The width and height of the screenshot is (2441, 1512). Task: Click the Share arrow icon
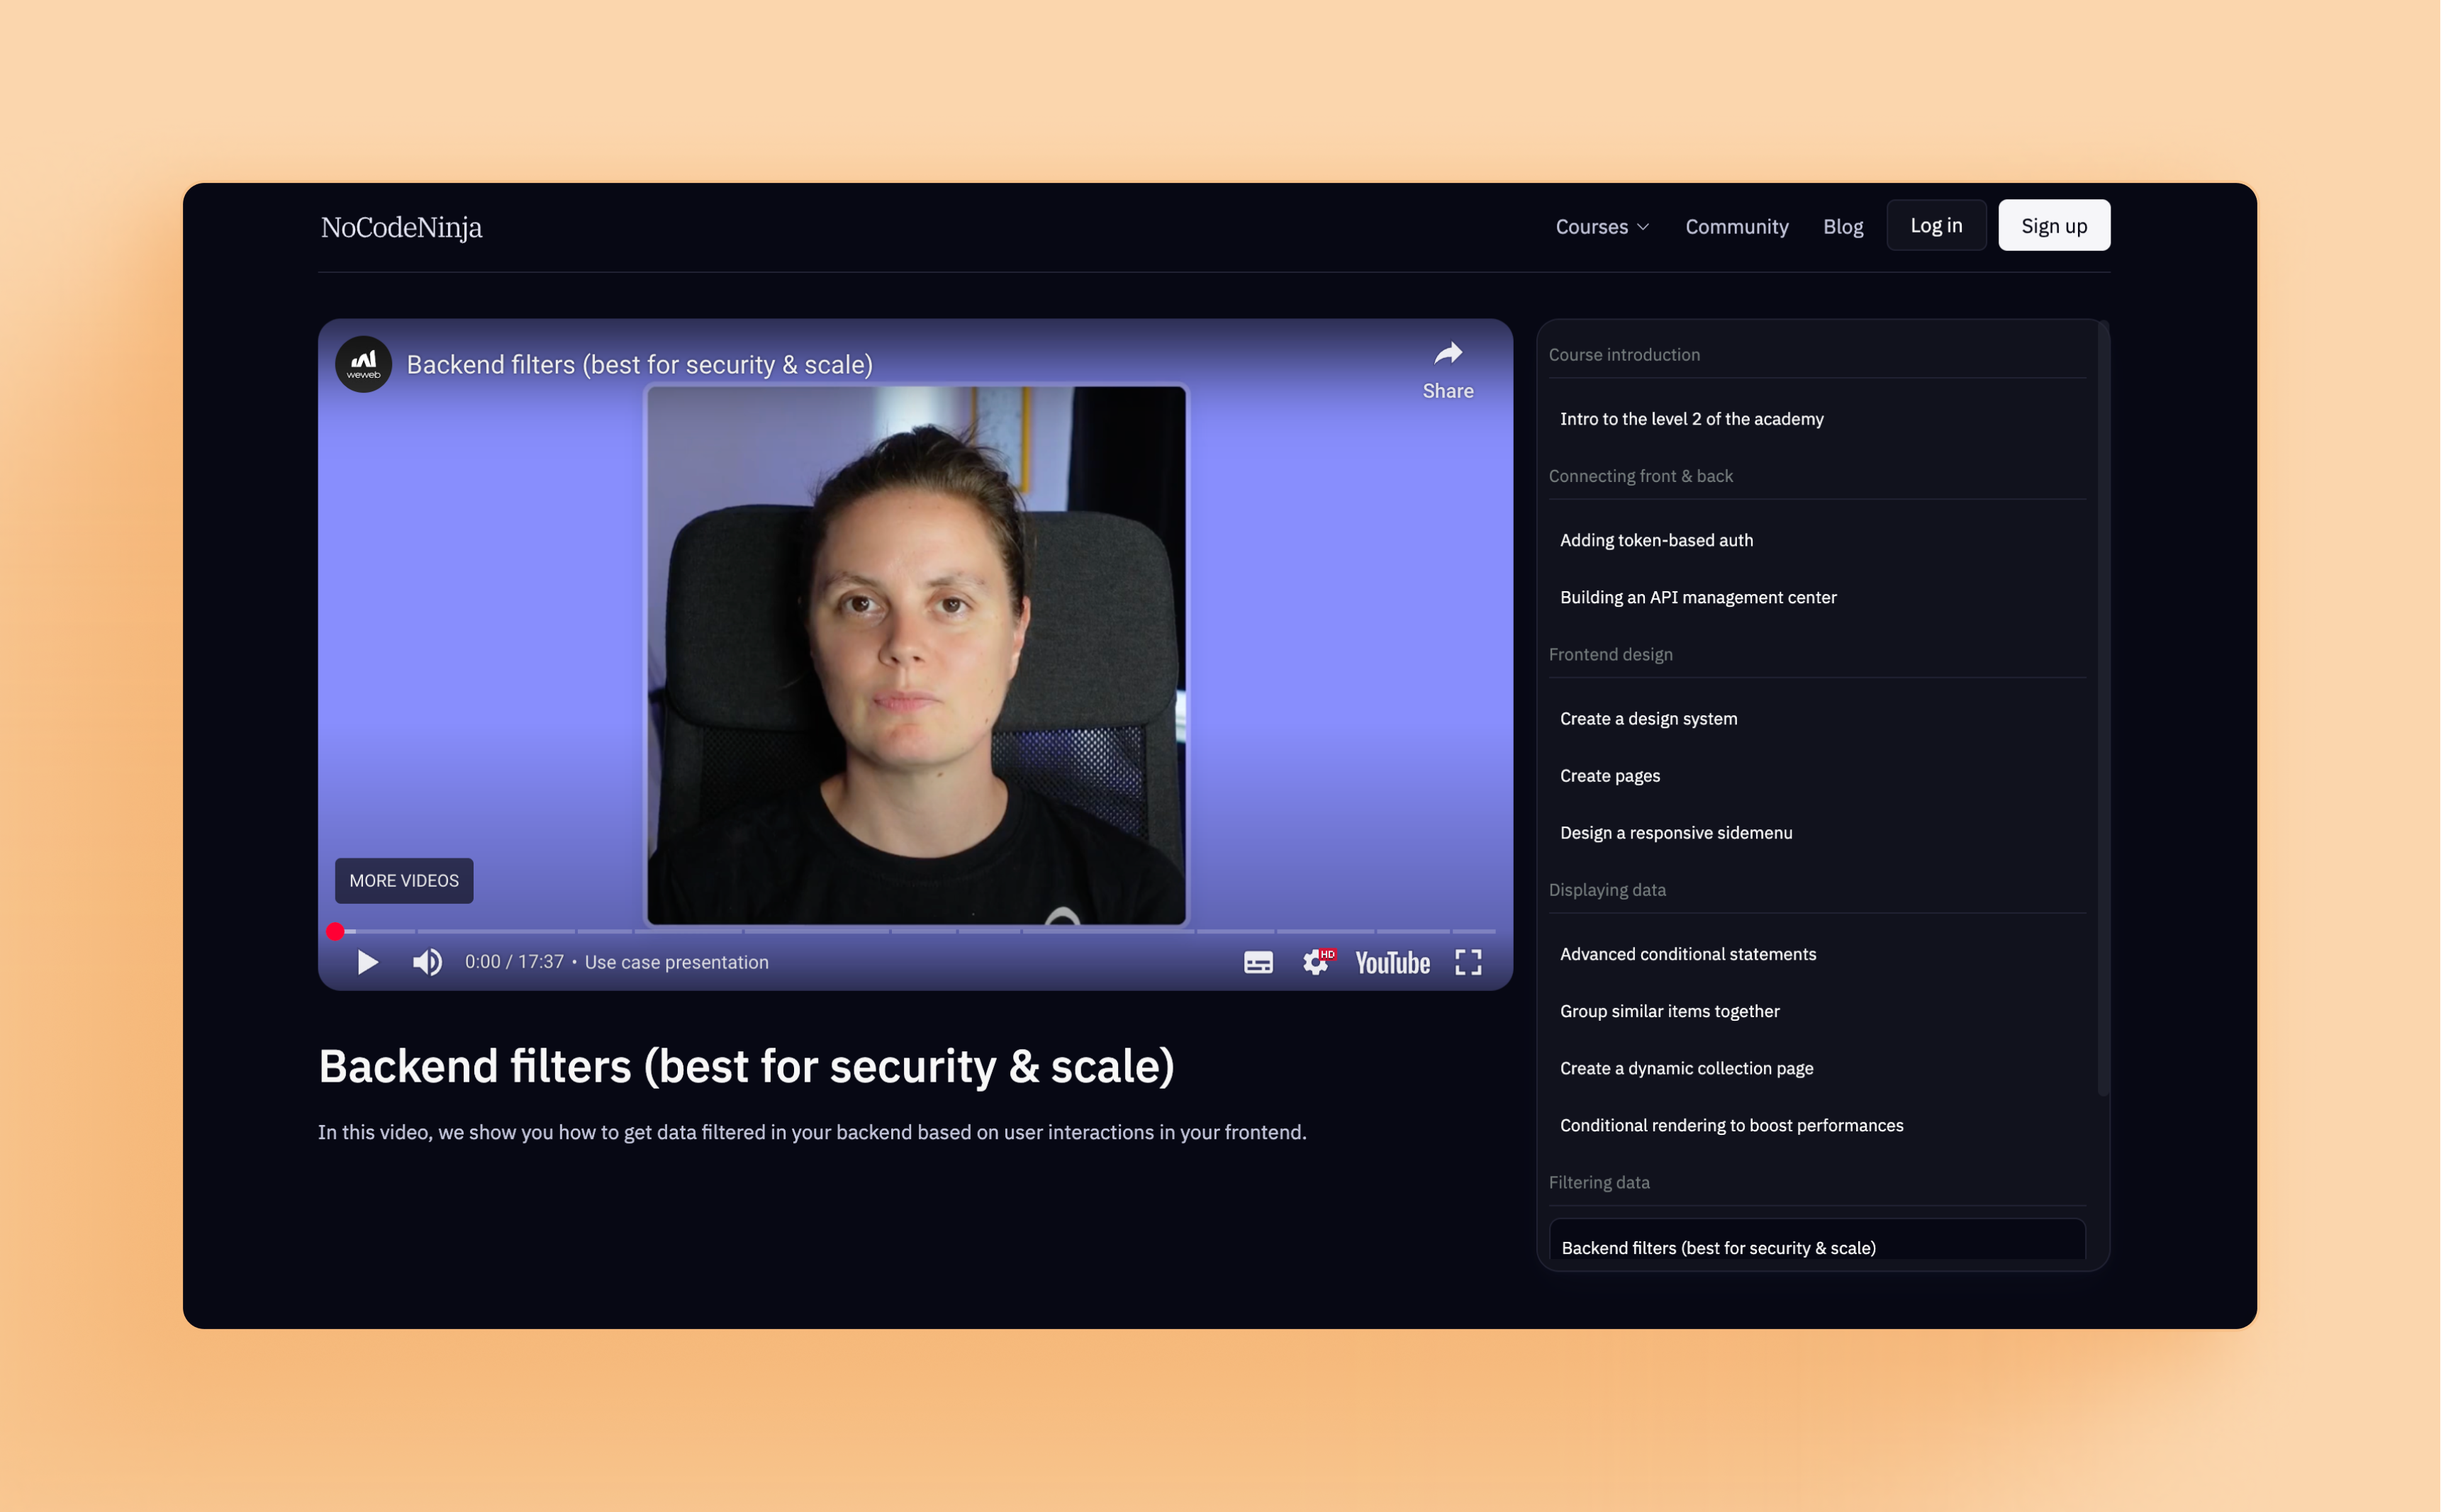tap(1448, 354)
